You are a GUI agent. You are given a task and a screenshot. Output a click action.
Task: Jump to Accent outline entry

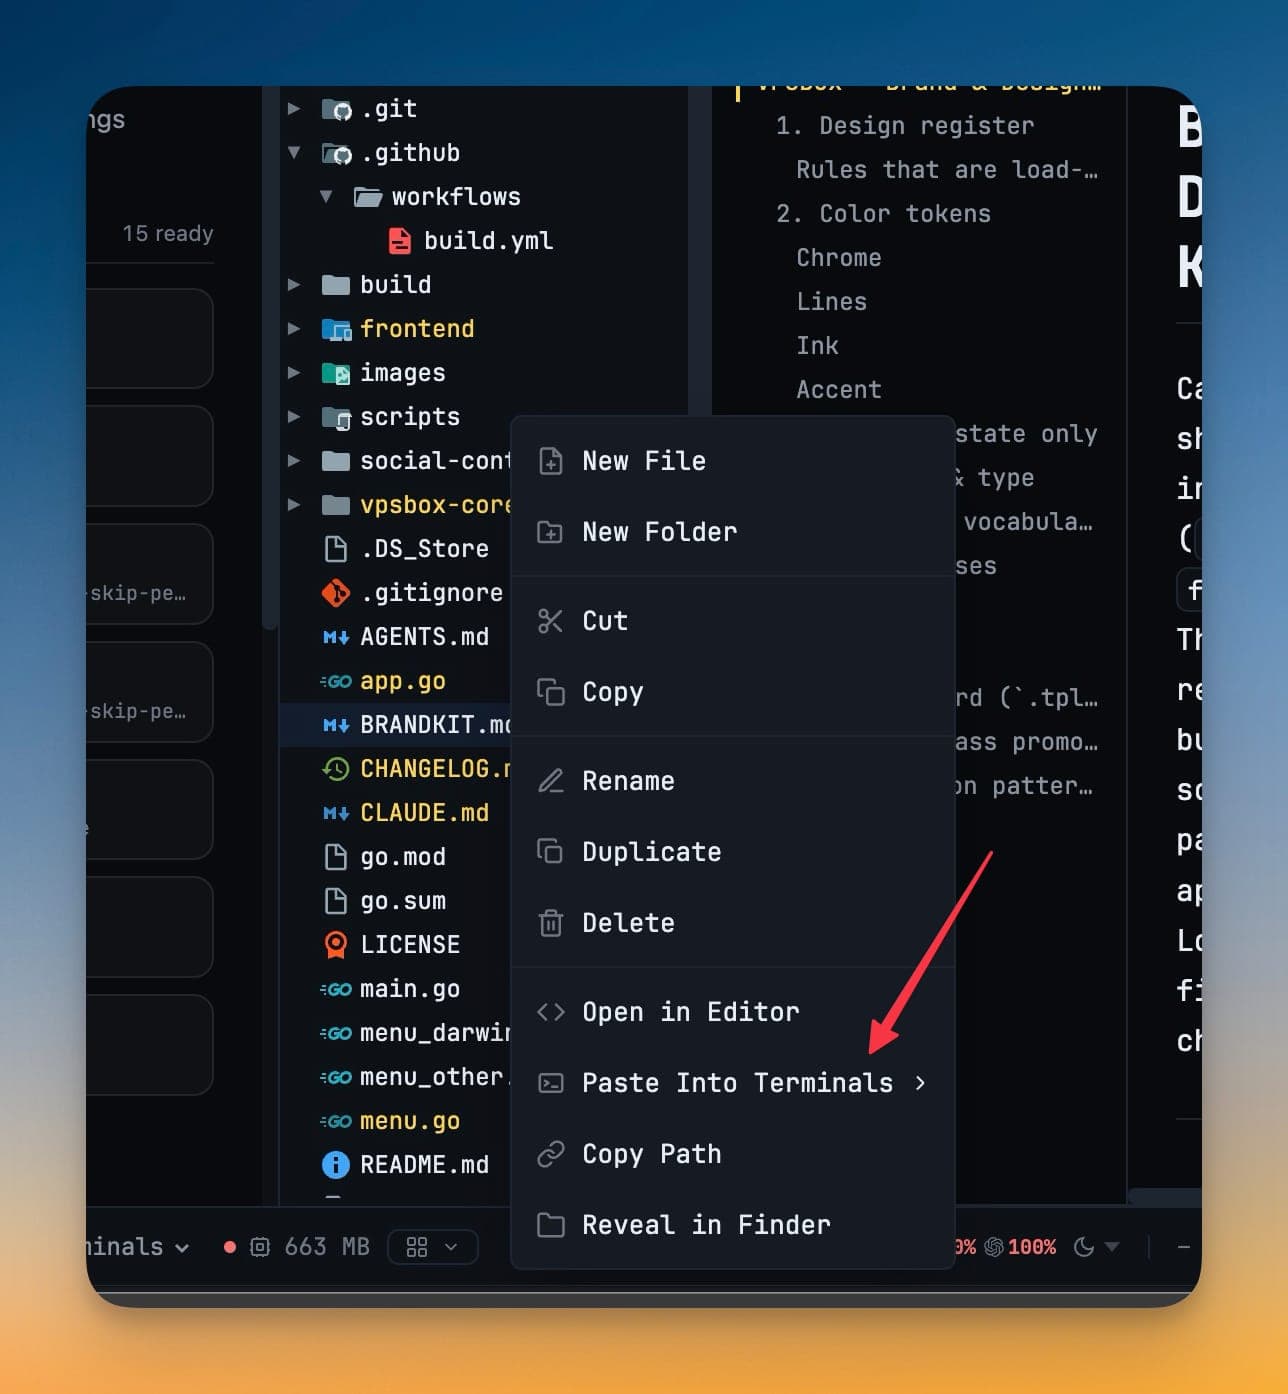839,390
